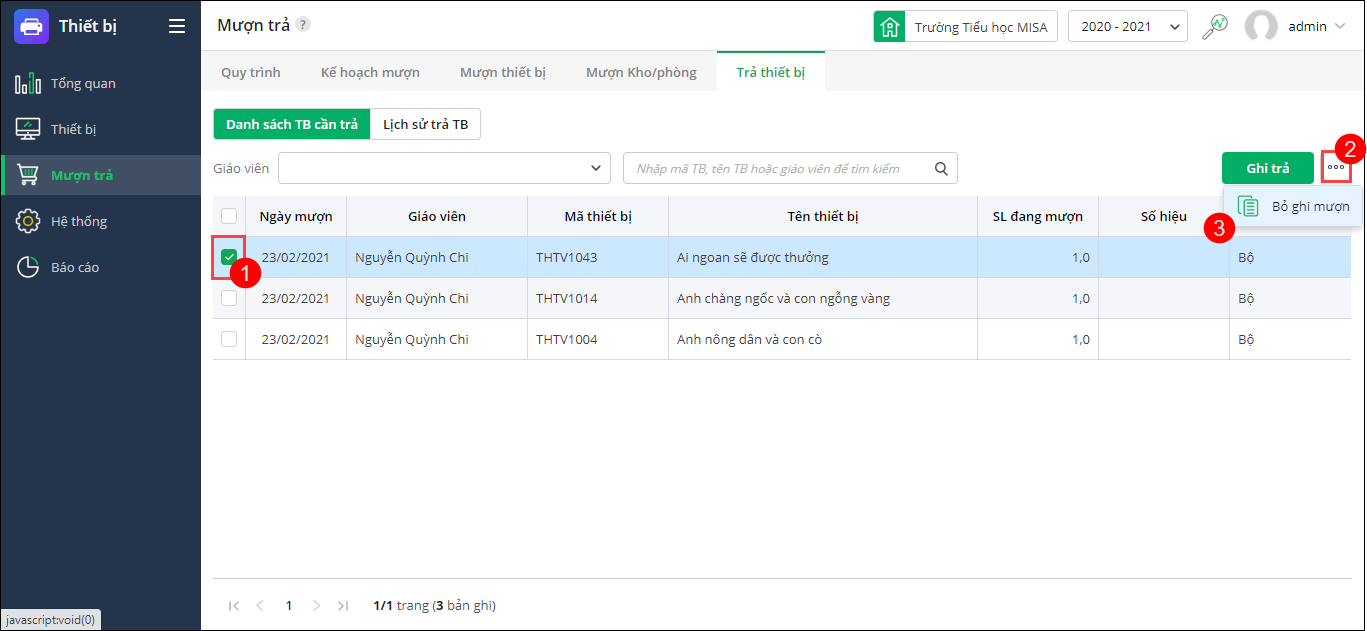Open Tổng quan in the sidebar
1367x631 pixels.
[101, 83]
